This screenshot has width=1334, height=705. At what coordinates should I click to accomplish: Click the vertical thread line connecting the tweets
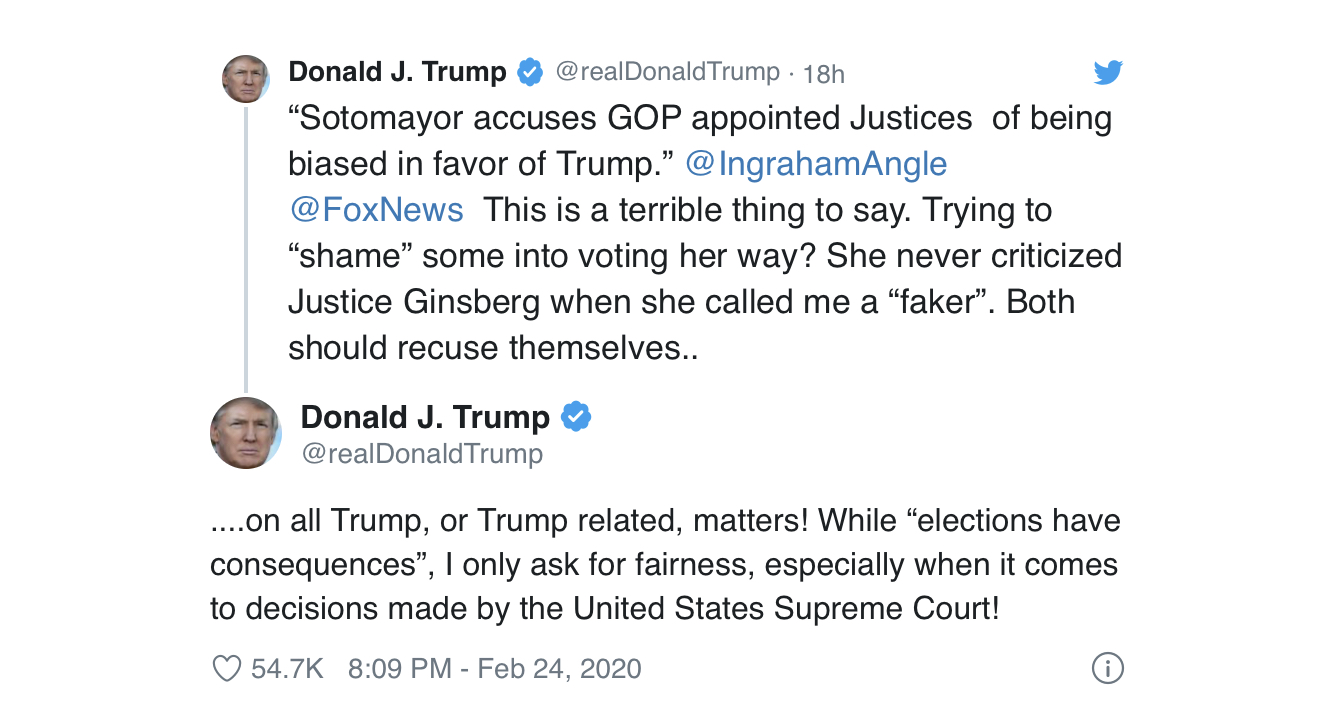point(245,249)
